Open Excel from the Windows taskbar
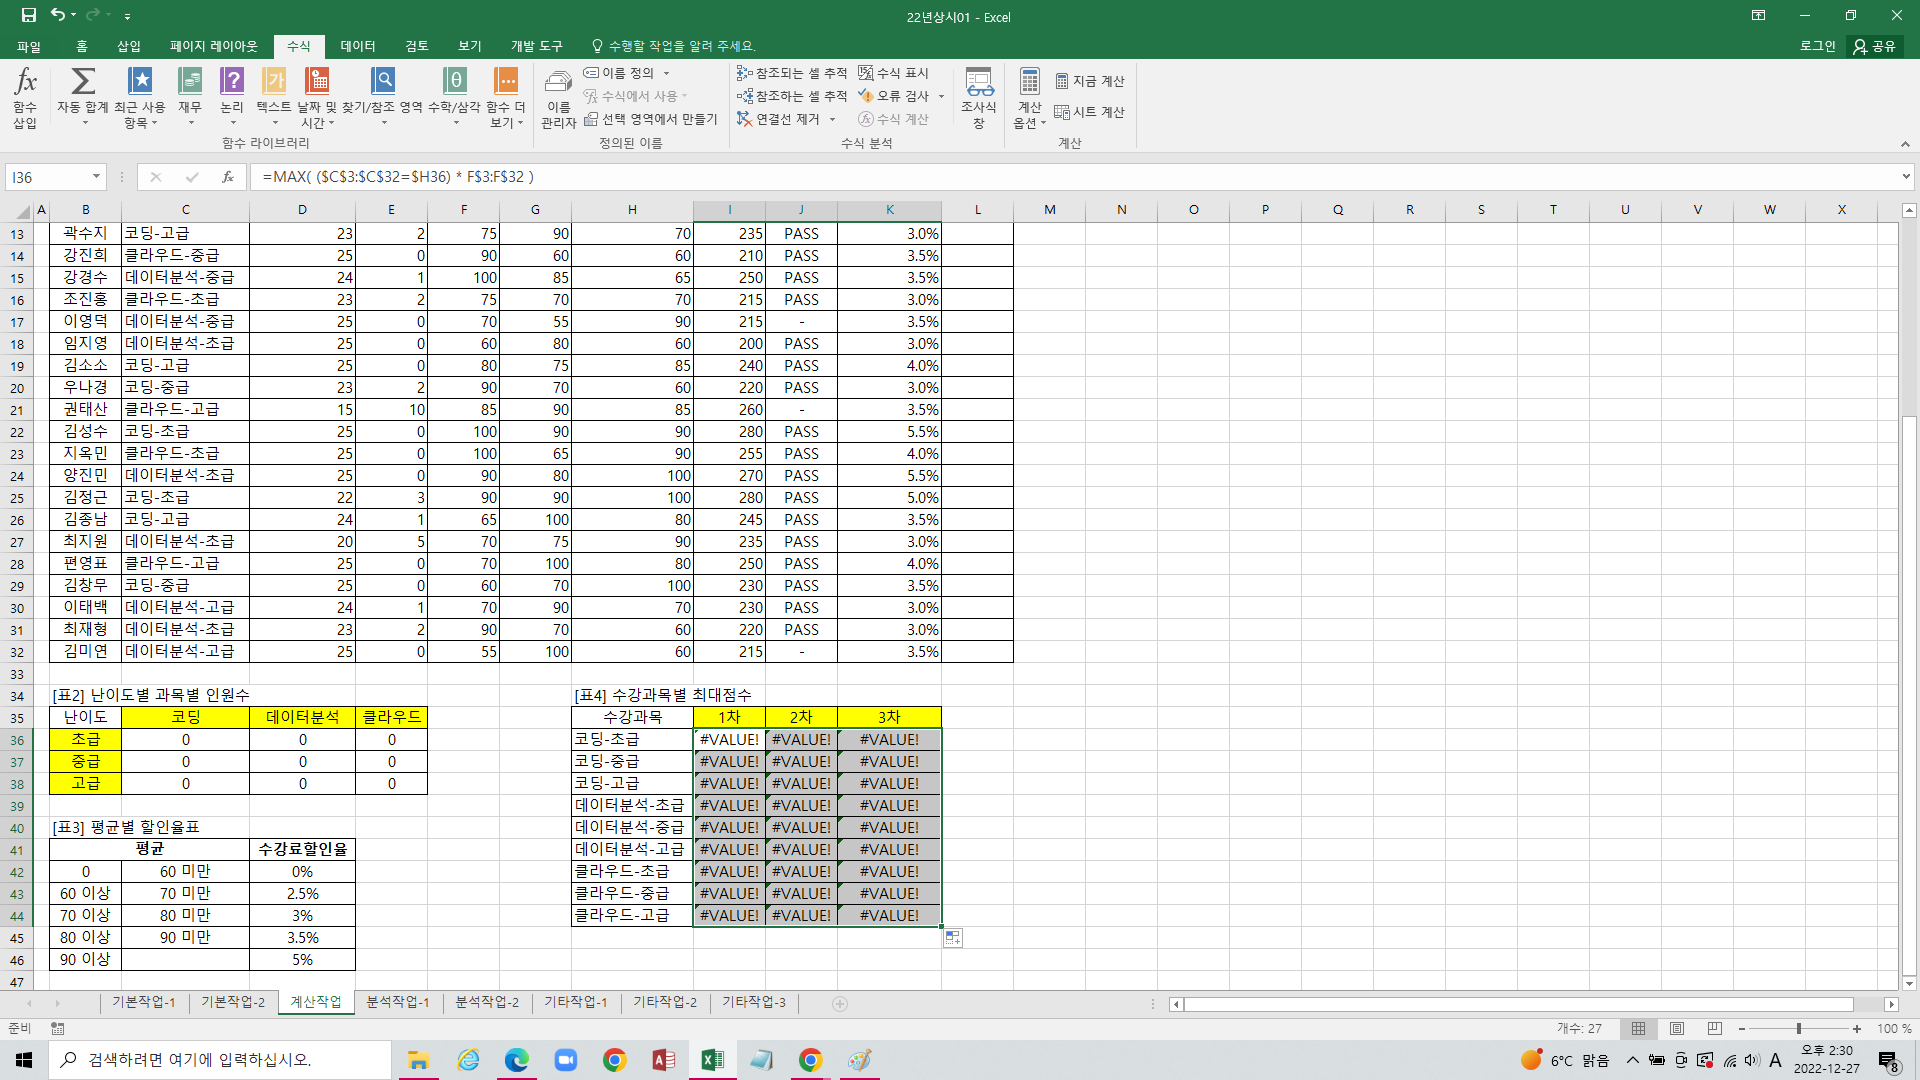This screenshot has width=1920, height=1080. pos(712,1060)
